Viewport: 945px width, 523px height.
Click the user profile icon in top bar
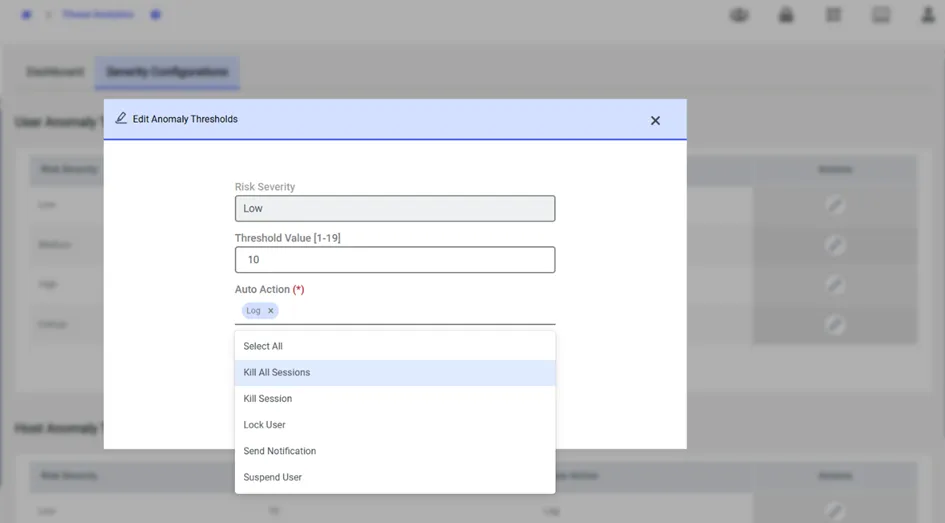pos(928,14)
